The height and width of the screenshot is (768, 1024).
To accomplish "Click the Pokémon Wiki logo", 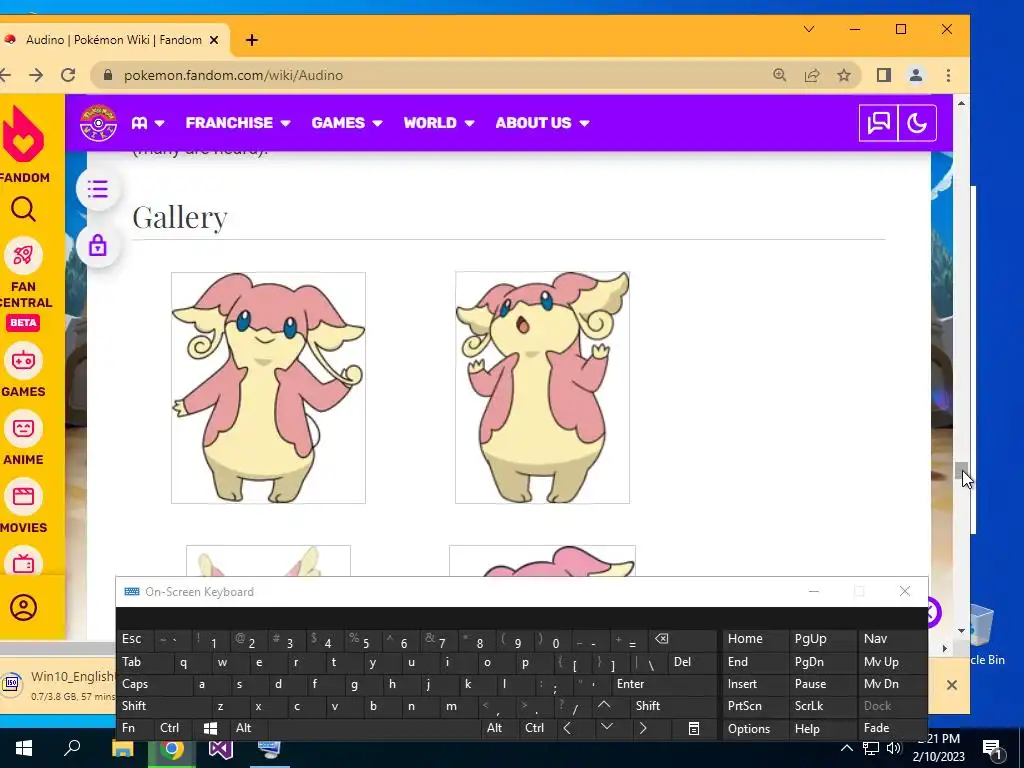I will click(x=99, y=123).
